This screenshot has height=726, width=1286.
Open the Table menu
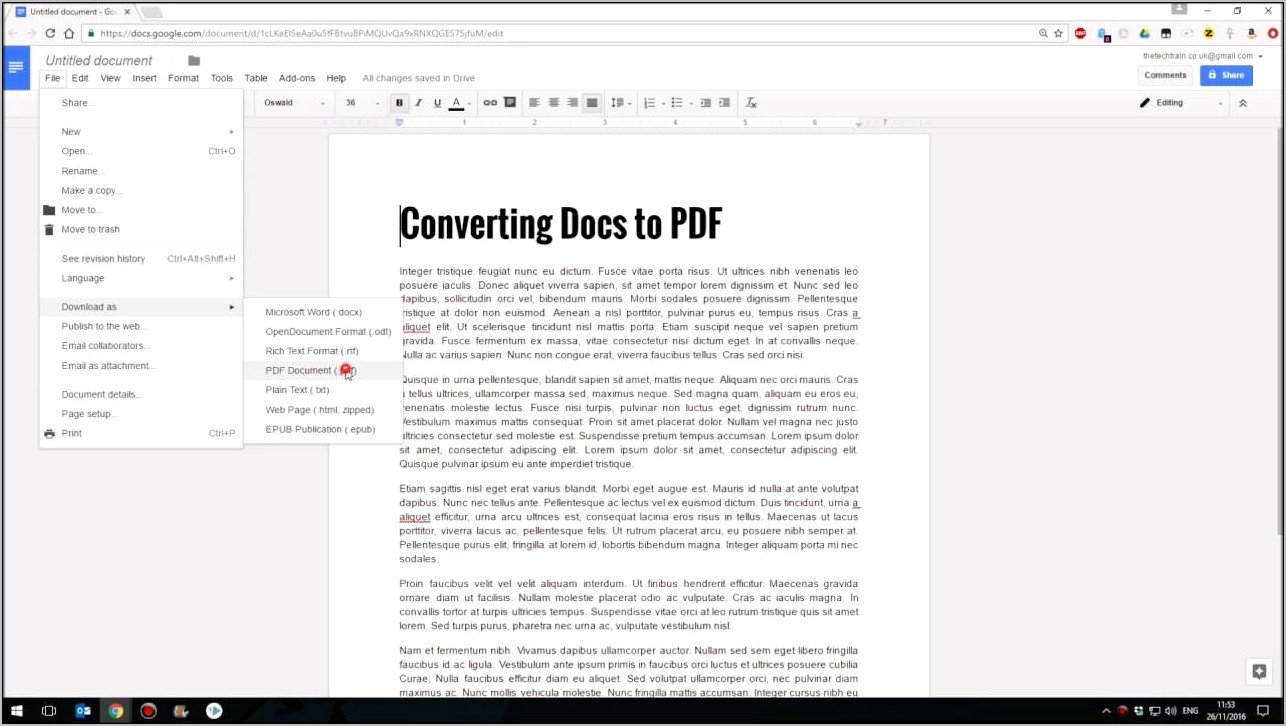[x=256, y=78]
